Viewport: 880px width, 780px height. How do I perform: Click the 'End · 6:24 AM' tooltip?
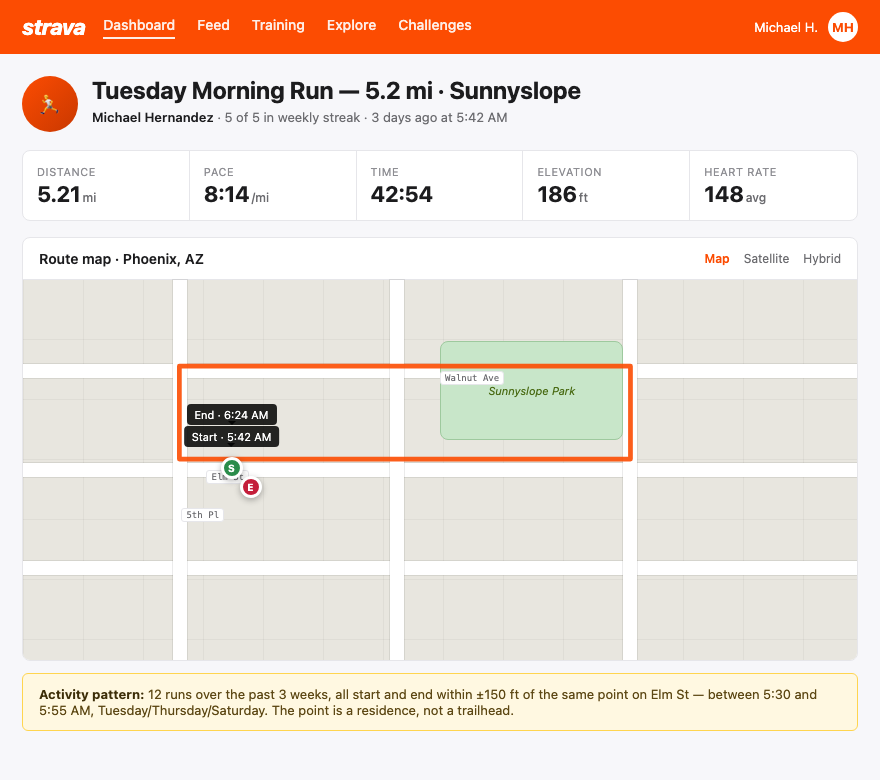point(231,414)
